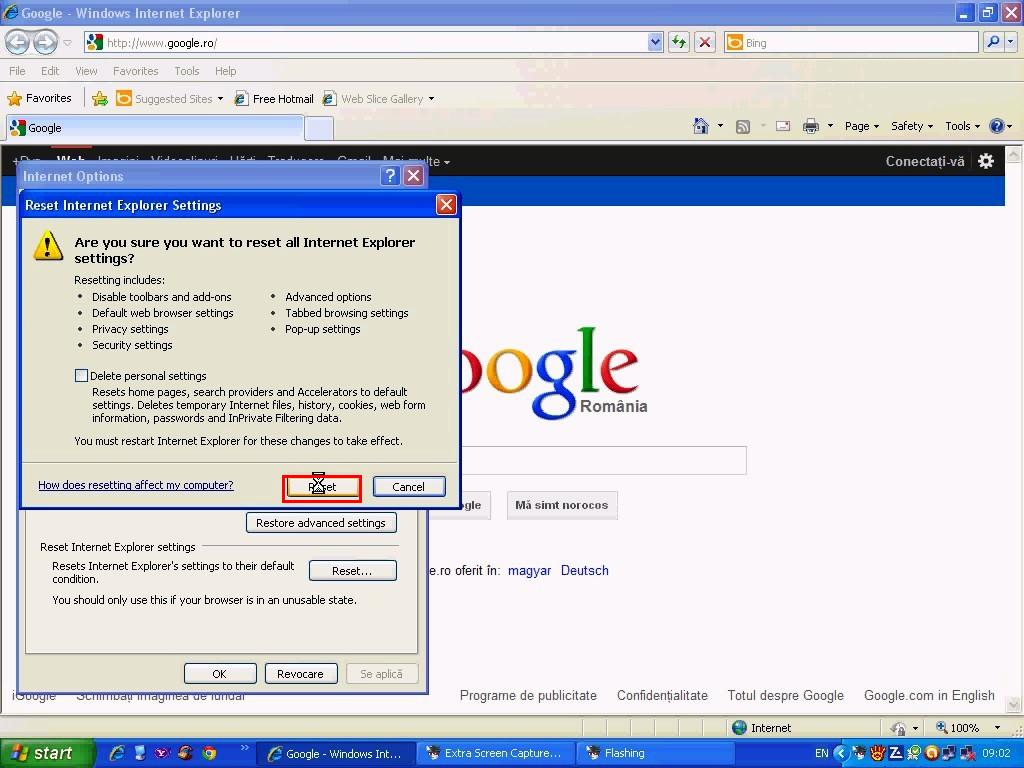Open the search provider dropdown arrow
This screenshot has height=768, width=1024.
1011,42
